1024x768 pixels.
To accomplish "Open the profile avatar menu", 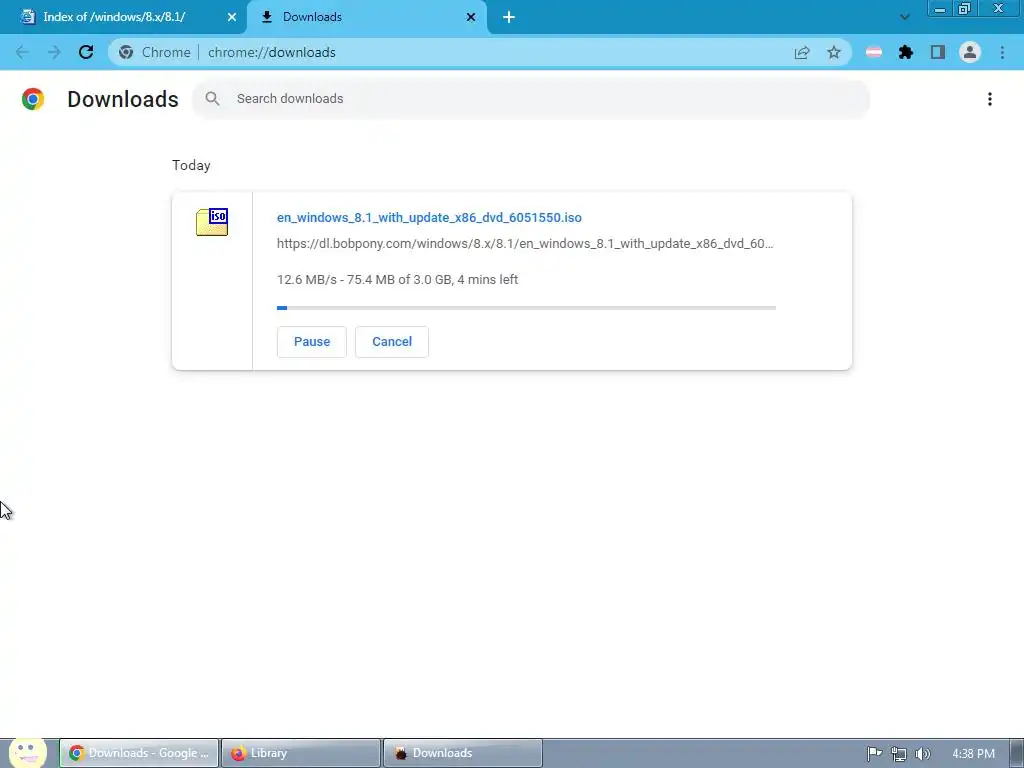I will pyautogui.click(x=970, y=52).
